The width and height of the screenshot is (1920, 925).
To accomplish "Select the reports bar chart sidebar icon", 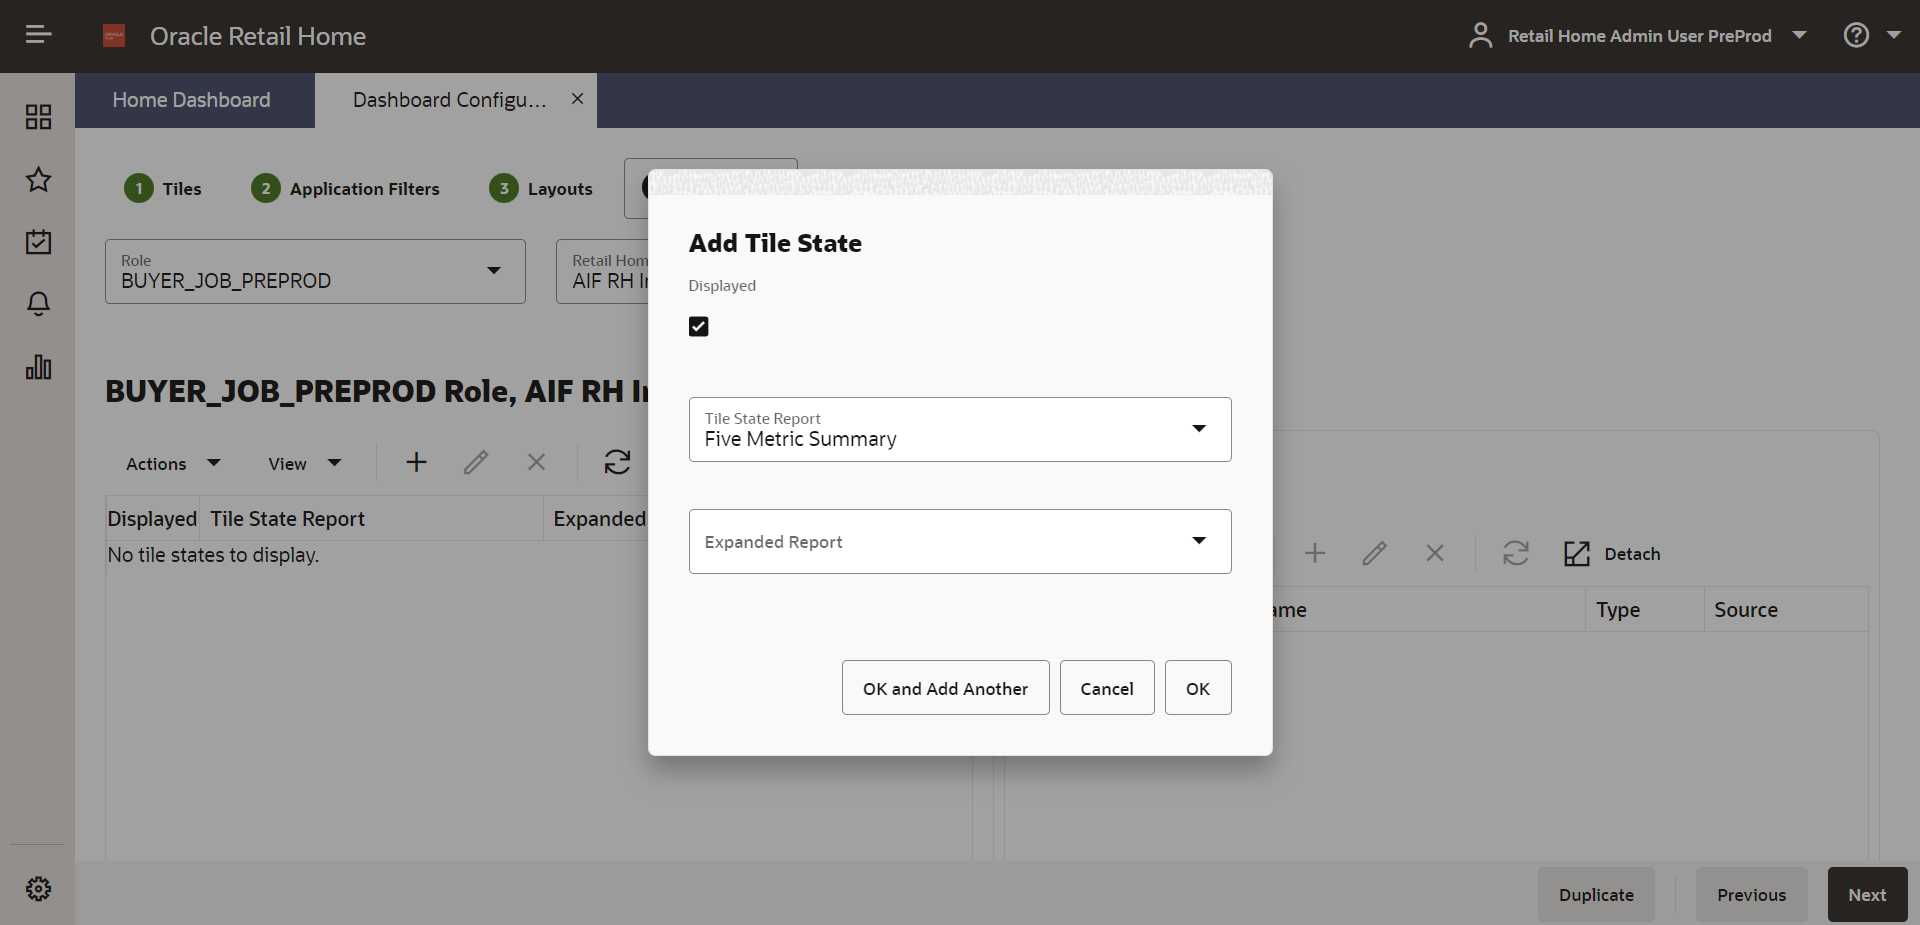I will pyautogui.click(x=38, y=367).
